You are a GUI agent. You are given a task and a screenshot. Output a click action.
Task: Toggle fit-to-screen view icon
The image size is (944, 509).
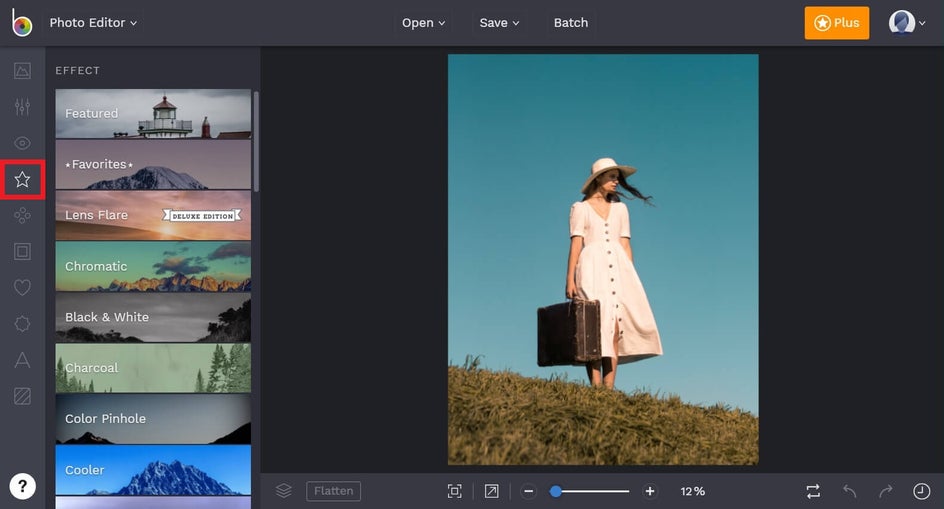coord(455,491)
